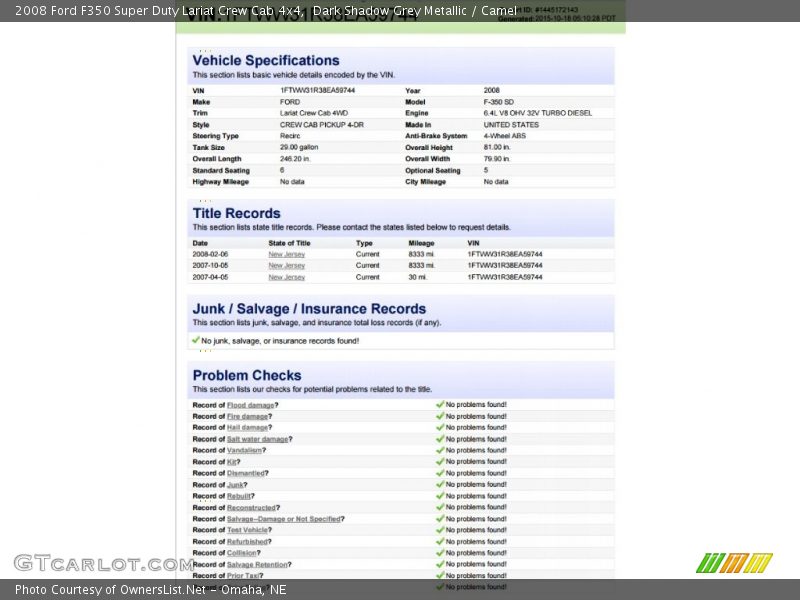This screenshot has width=800, height=600.
Task: Open the Flood damage record link
Action: (x=250, y=405)
